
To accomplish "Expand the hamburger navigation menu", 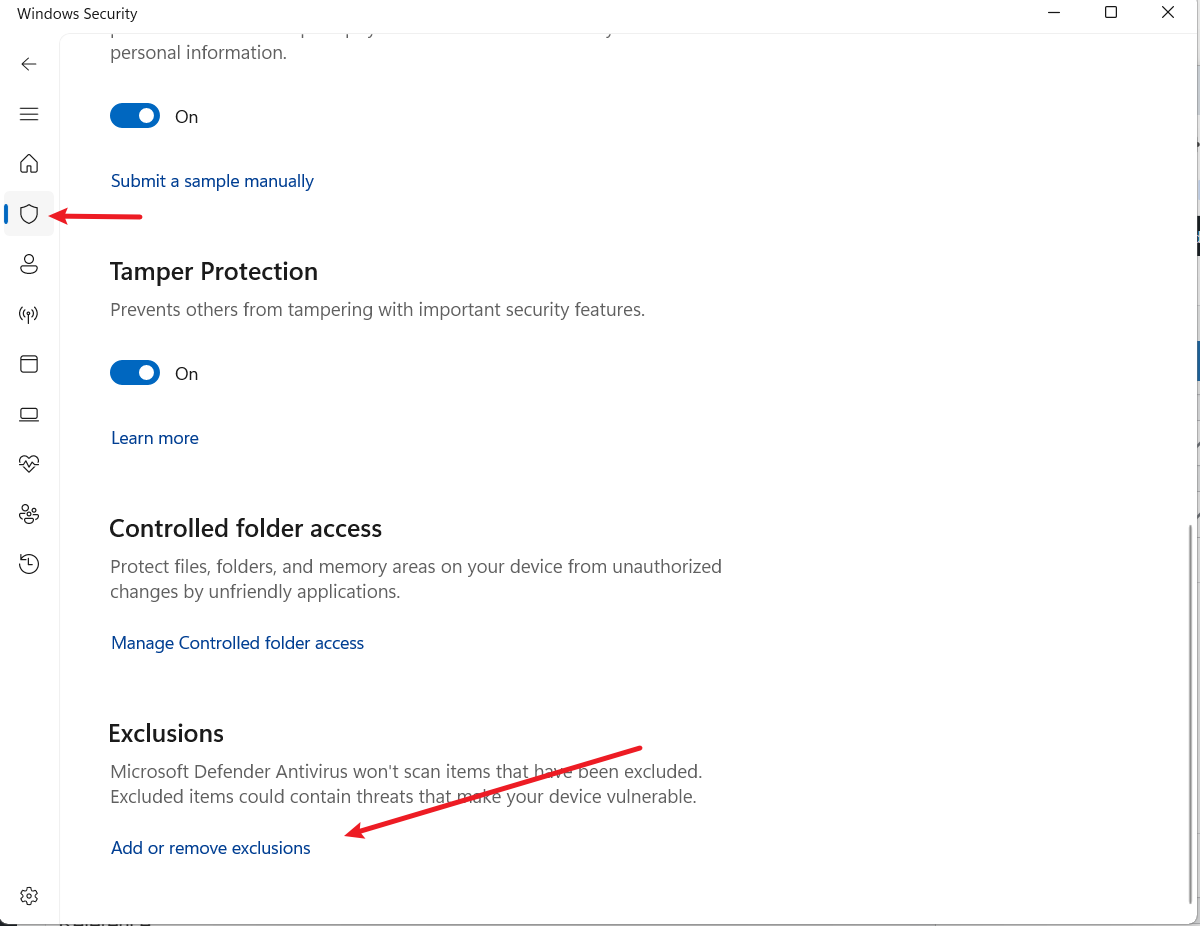I will (x=29, y=114).
